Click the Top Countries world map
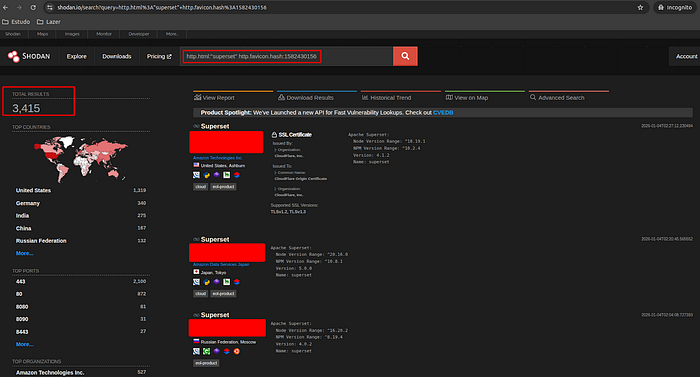The image size is (700, 377). [81, 159]
